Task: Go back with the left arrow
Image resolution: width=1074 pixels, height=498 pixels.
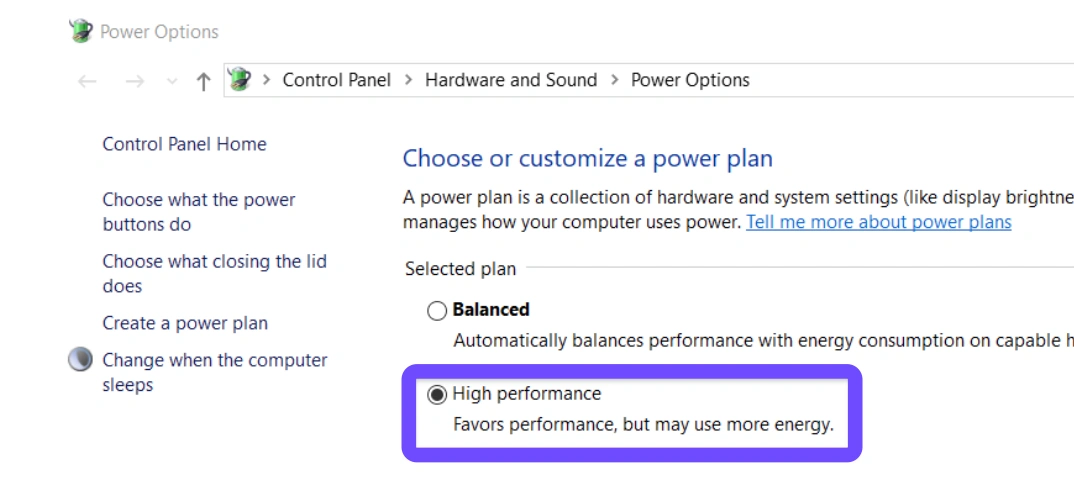Action: point(87,81)
